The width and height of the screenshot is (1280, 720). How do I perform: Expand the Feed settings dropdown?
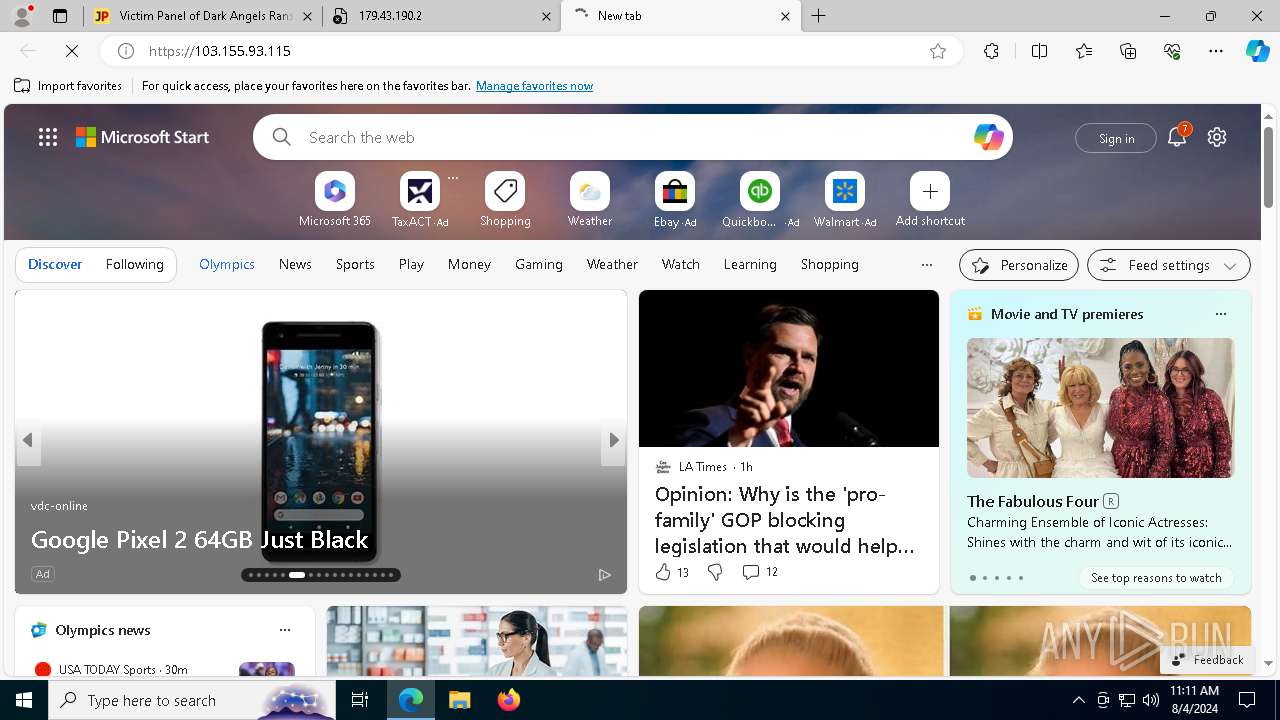1168,265
